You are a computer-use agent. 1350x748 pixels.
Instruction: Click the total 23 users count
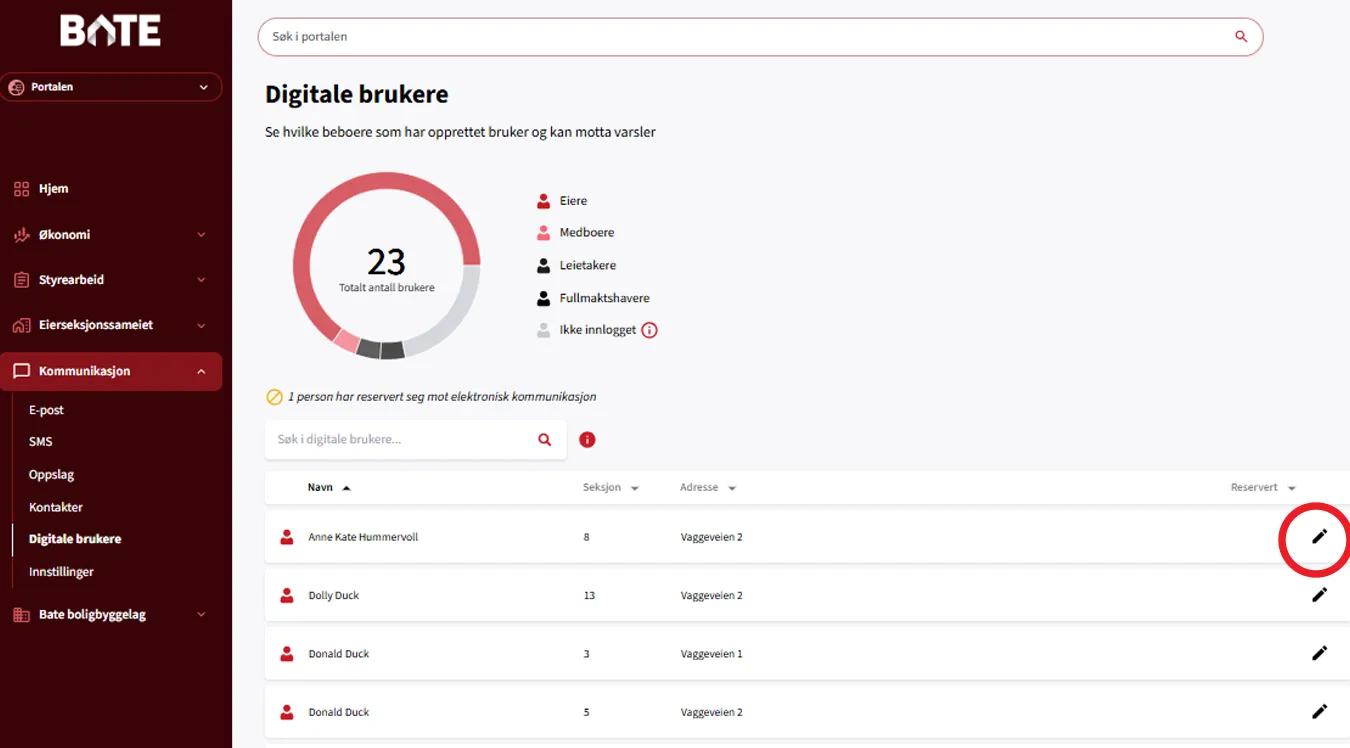(386, 262)
